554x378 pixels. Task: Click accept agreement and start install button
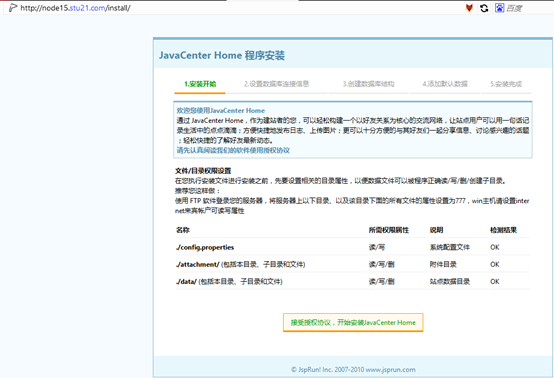click(353, 322)
